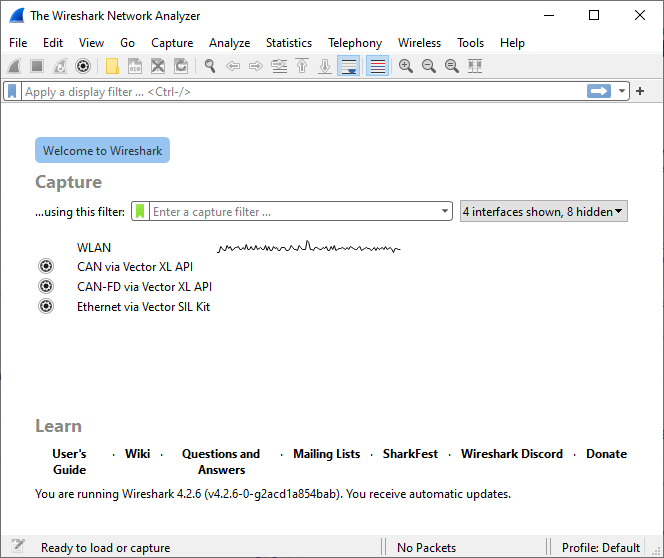Screen dimensions: 664x558
Task: Zoom in main window text
Action: 406,66
